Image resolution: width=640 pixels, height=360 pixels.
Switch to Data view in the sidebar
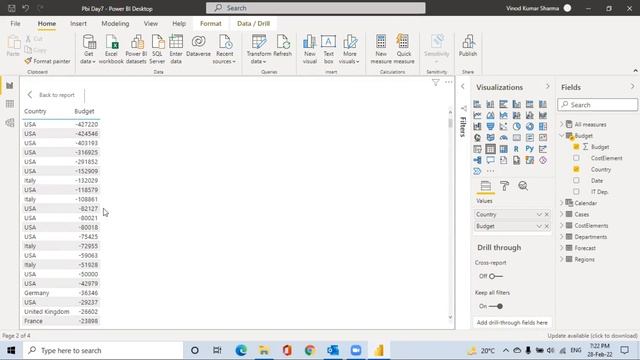(x=10, y=104)
